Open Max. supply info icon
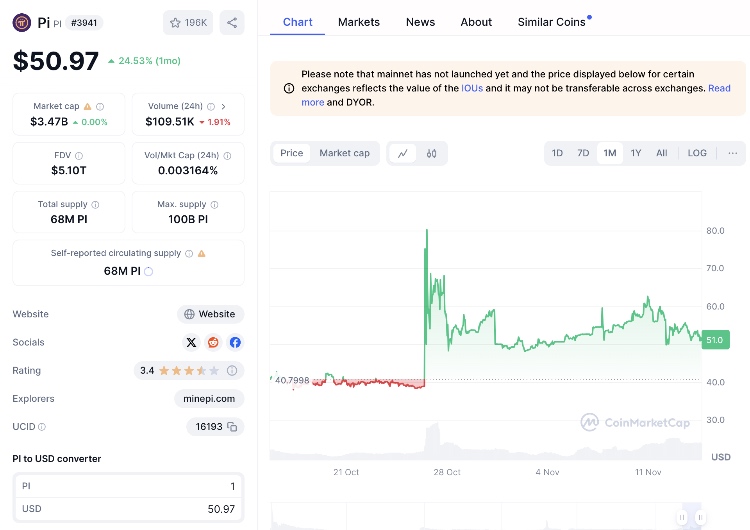Screen dimensions: 750x530 click(214, 204)
